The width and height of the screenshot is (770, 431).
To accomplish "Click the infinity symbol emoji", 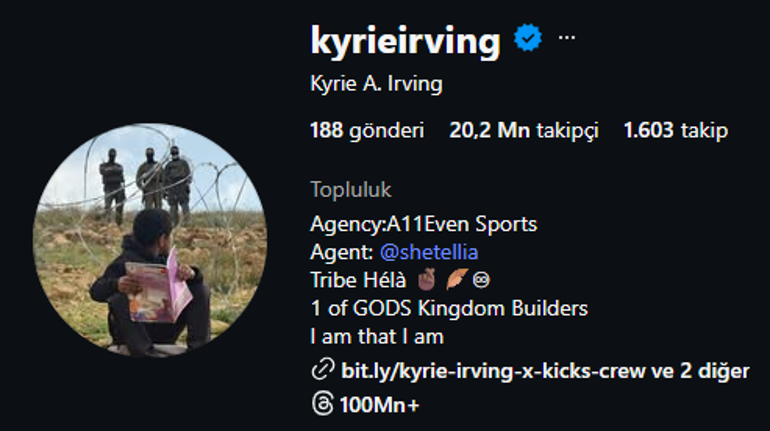I will point(481,280).
